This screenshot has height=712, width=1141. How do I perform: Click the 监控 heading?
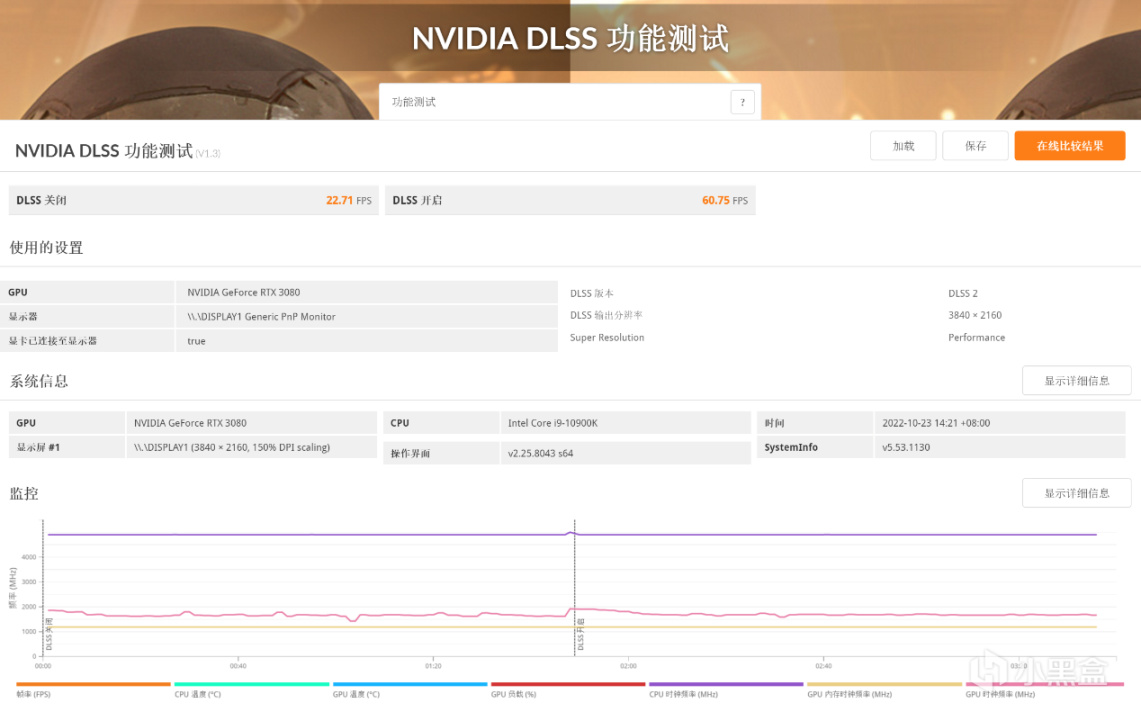pyautogui.click(x=24, y=494)
